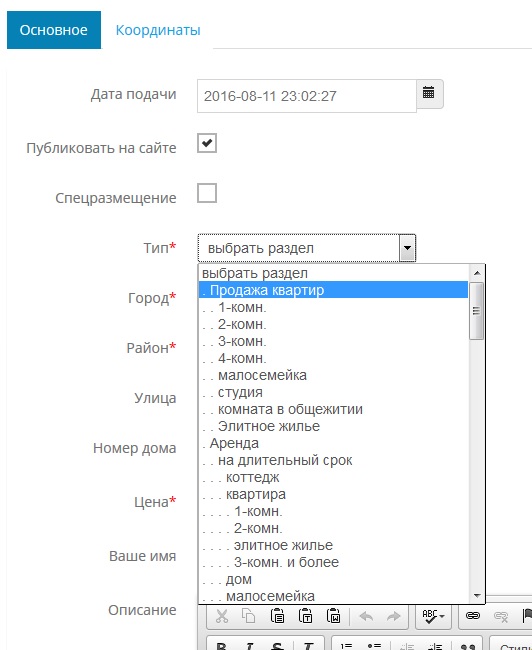
Task: Click the Copy icon in editor toolbar
Action: 249,616
